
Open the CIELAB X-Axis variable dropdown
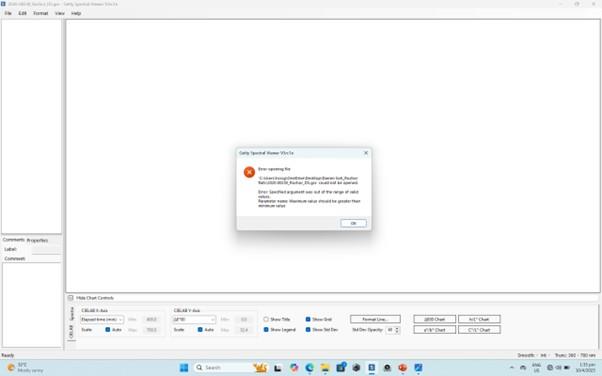(x=102, y=319)
